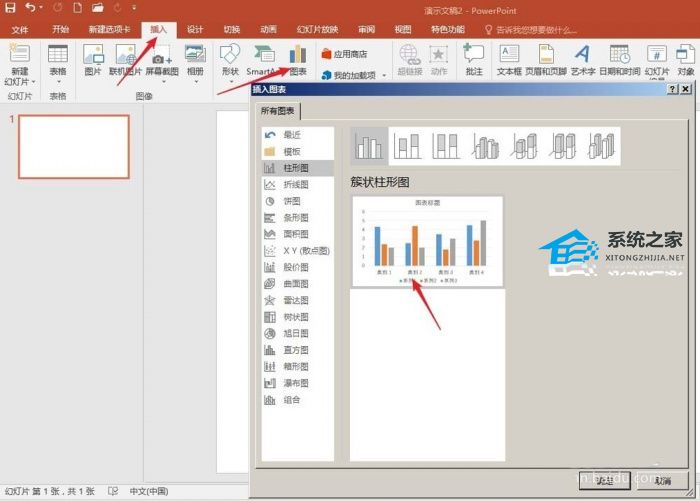The image size is (700, 502).
Task: Choose Treemap (树状图) chart category
Action: point(297,317)
